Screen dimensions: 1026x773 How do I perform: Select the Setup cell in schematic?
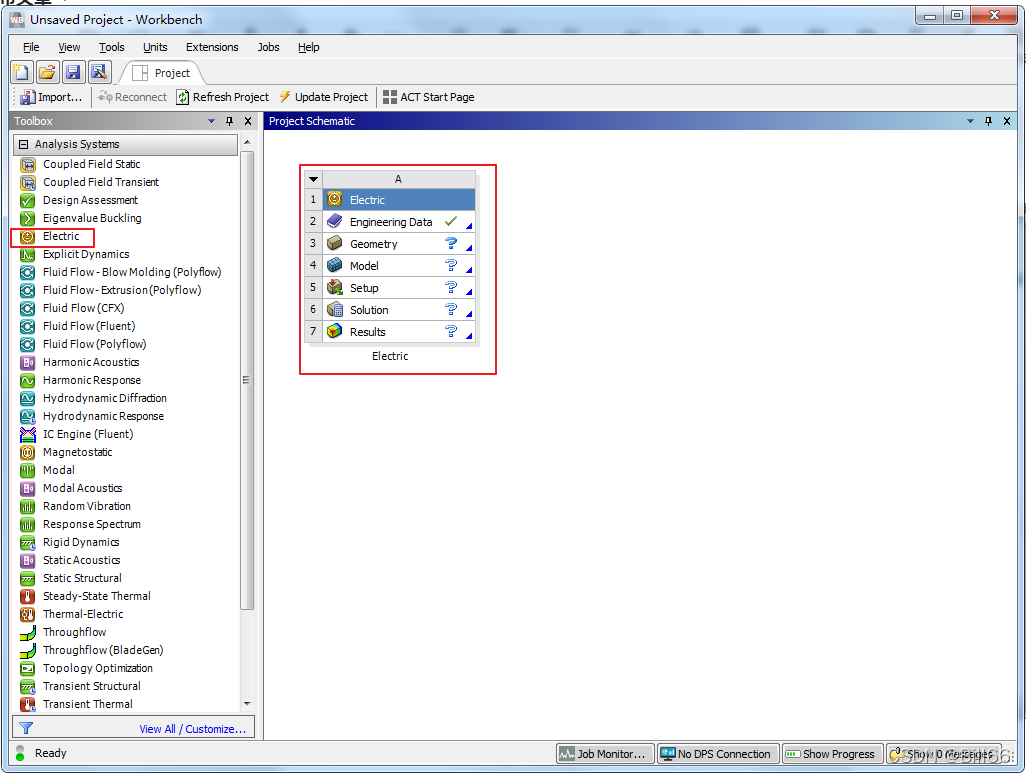tap(398, 288)
